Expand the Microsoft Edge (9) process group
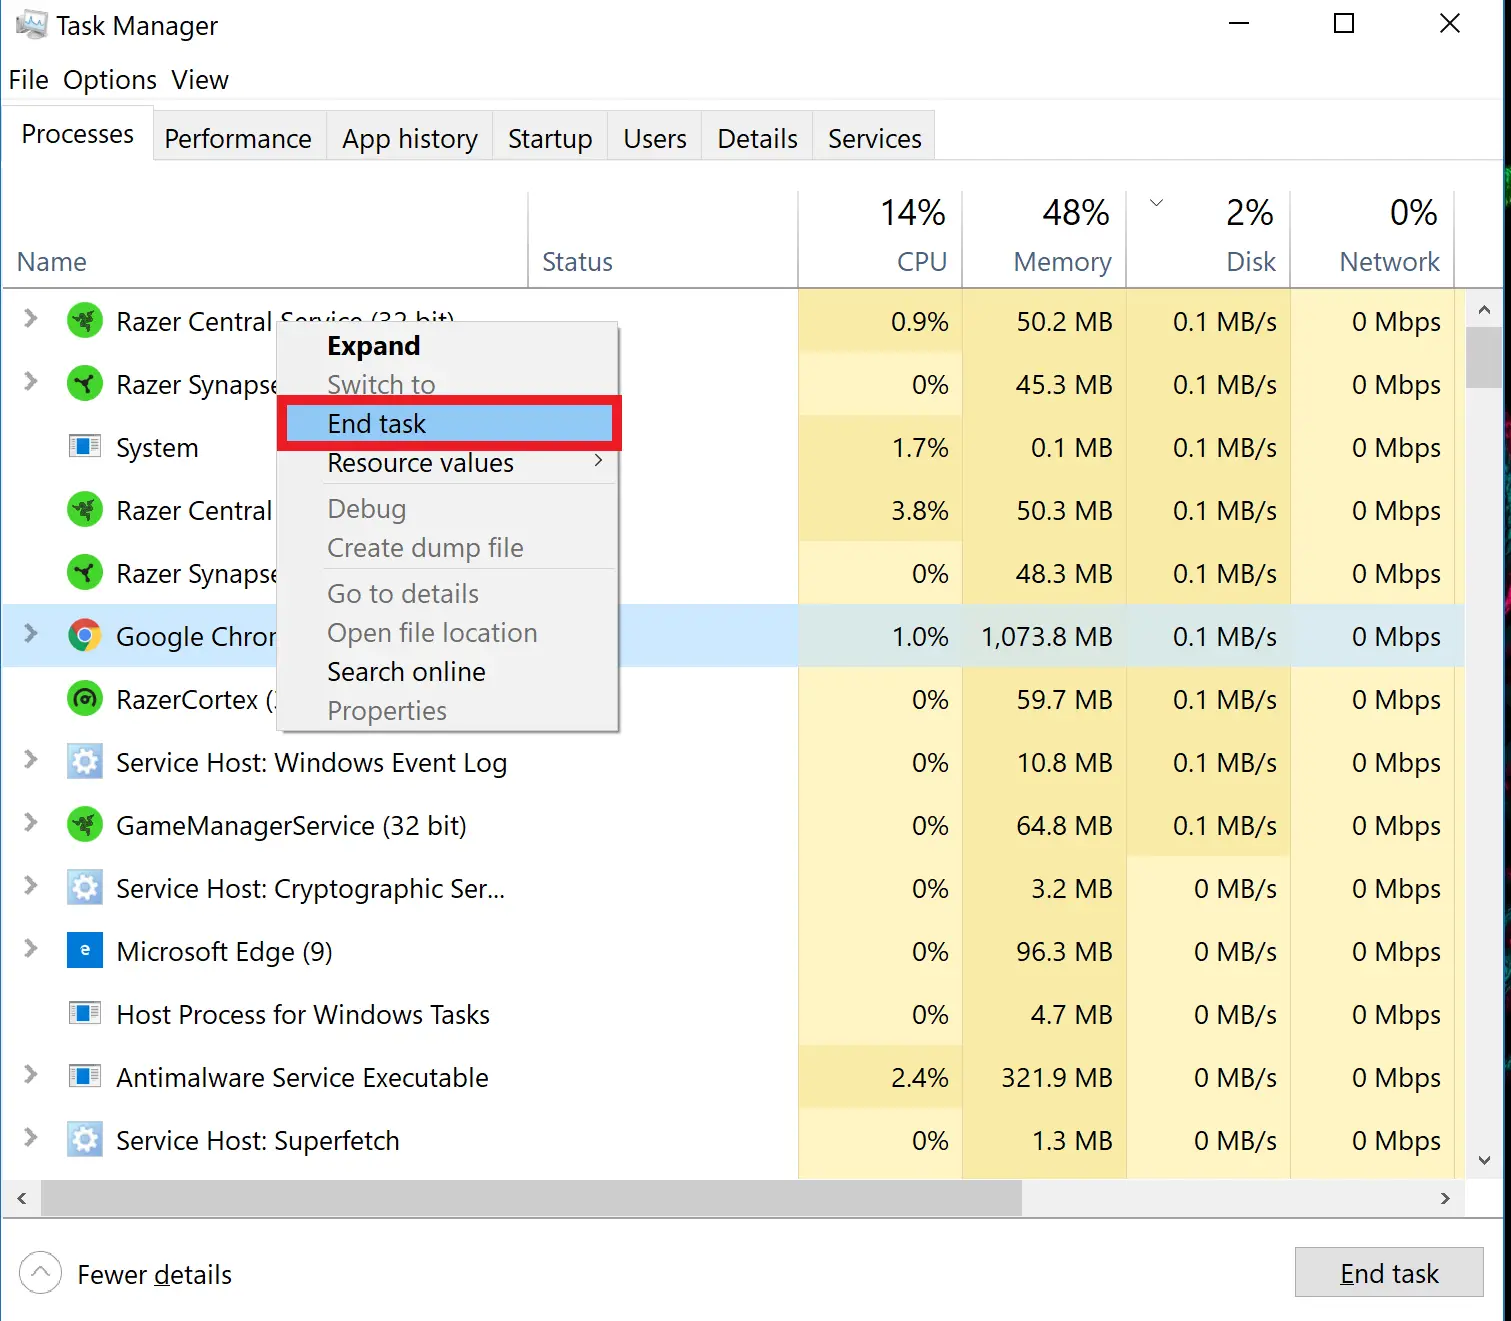1511x1321 pixels. [x=31, y=949]
